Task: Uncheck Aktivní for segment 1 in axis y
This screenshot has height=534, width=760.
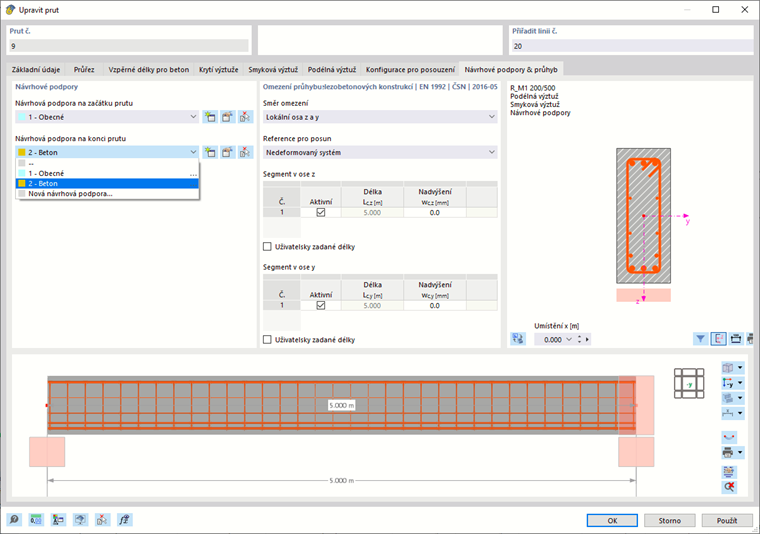Action: point(321,305)
